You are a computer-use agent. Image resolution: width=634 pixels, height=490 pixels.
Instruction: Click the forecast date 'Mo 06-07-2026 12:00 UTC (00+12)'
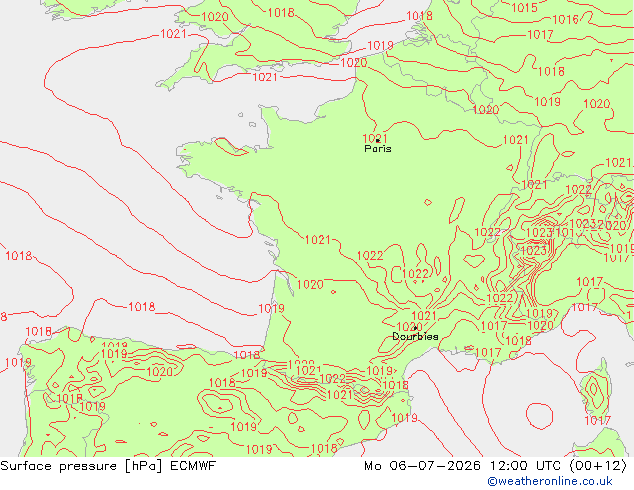pyautogui.click(x=495, y=466)
